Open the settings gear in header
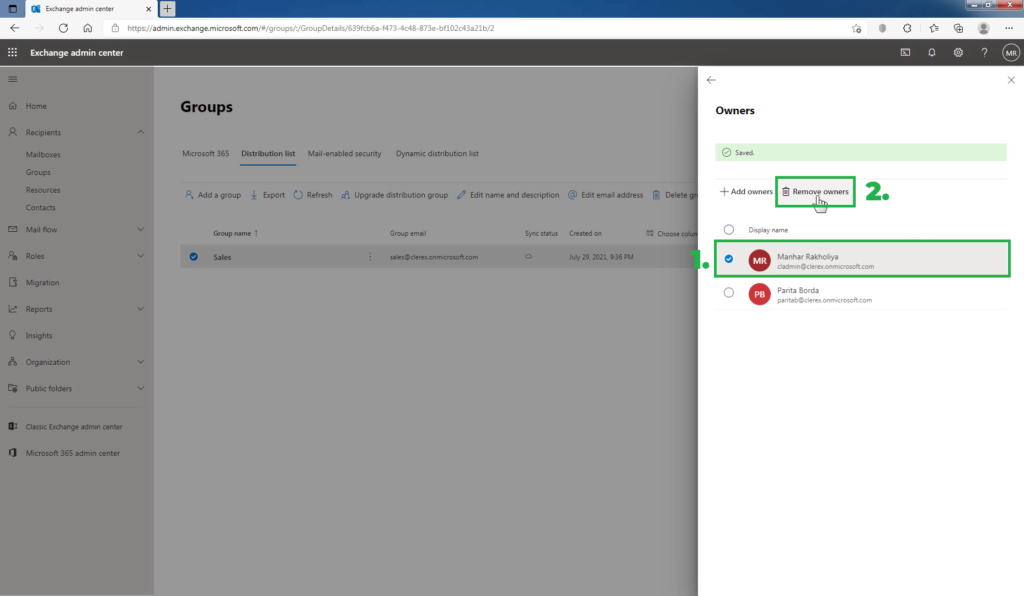This screenshot has width=1024, height=596. tap(958, 52)
